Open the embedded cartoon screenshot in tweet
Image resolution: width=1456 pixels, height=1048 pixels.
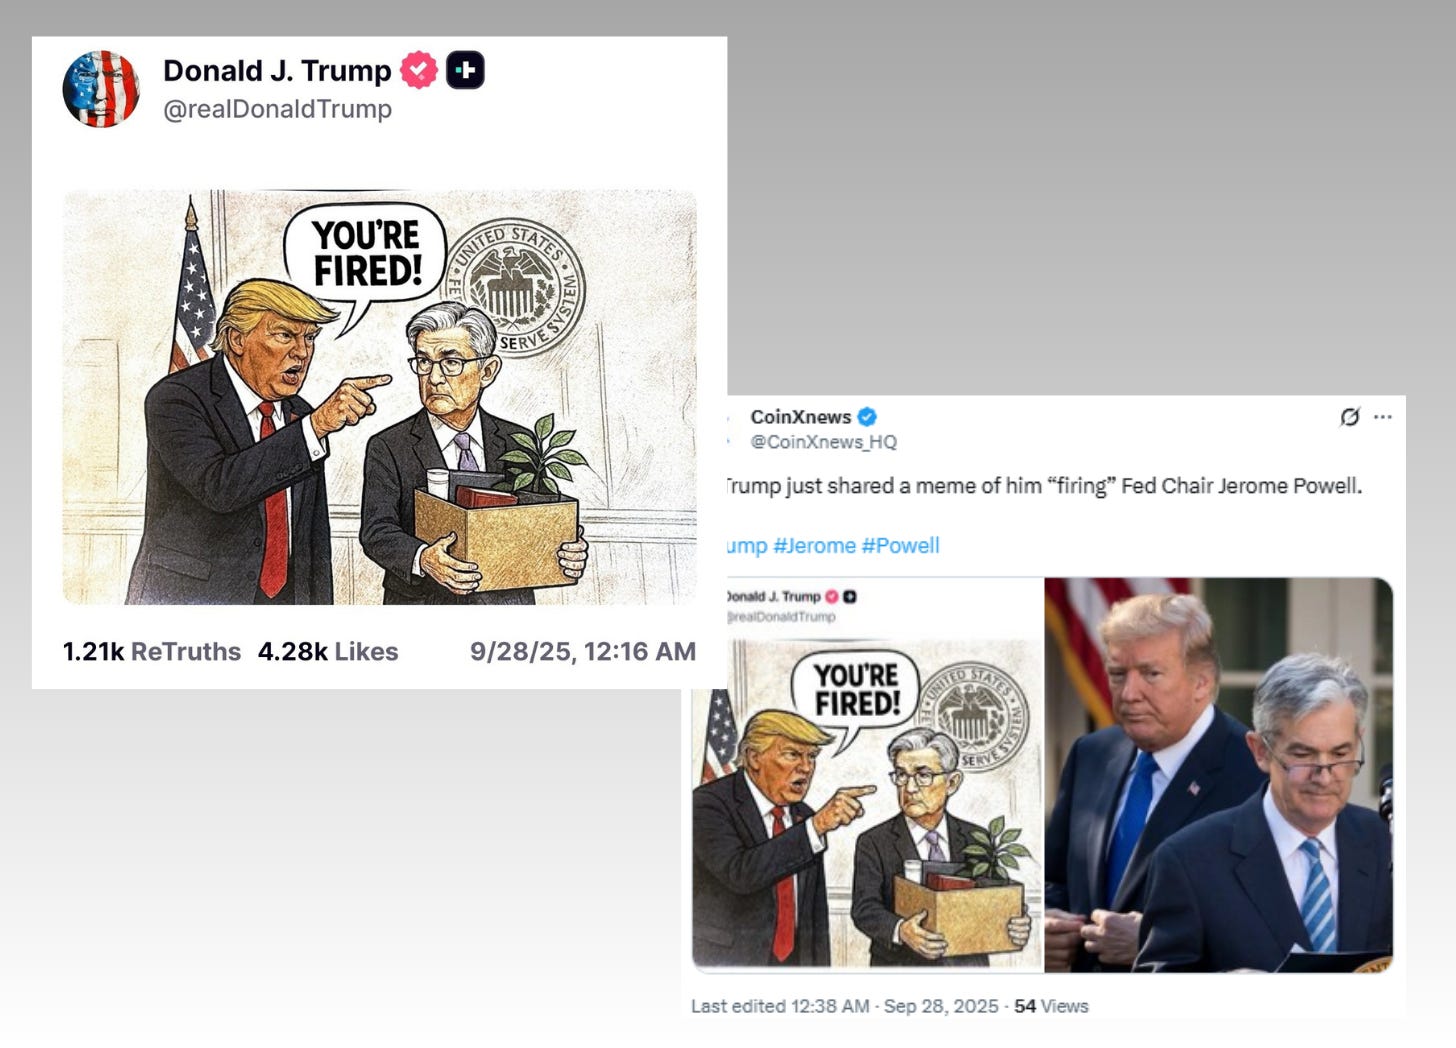coord(867,775)
